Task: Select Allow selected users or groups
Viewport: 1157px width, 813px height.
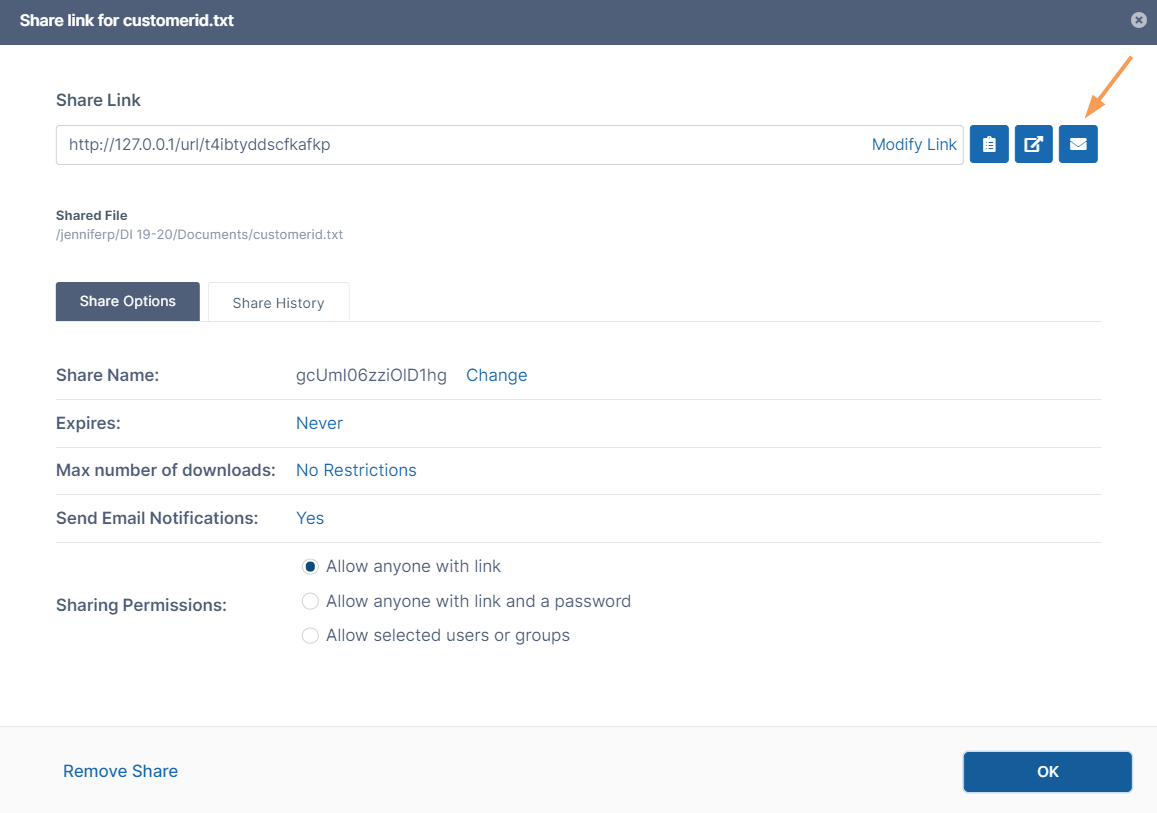Action: pyautogui.click(x=310, y=635)
